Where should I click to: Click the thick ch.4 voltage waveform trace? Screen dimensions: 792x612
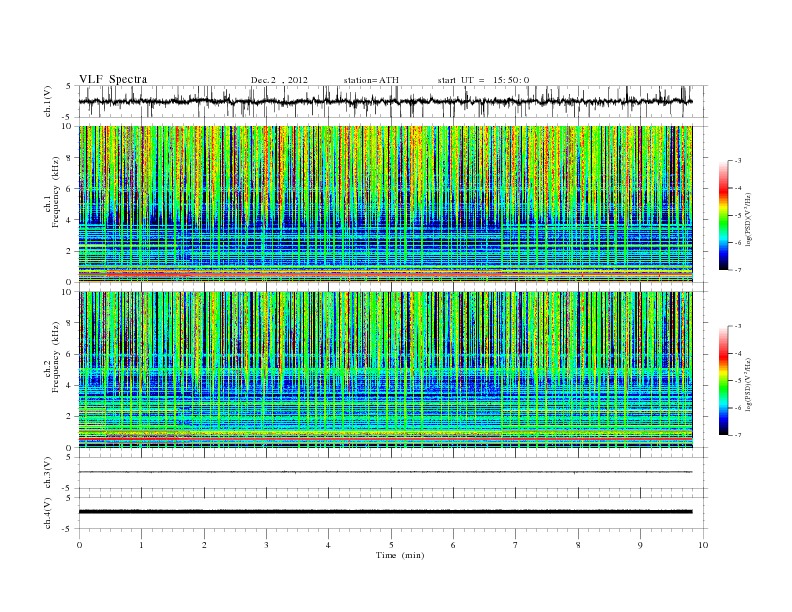pyautogui.click(x=385, y=512)
